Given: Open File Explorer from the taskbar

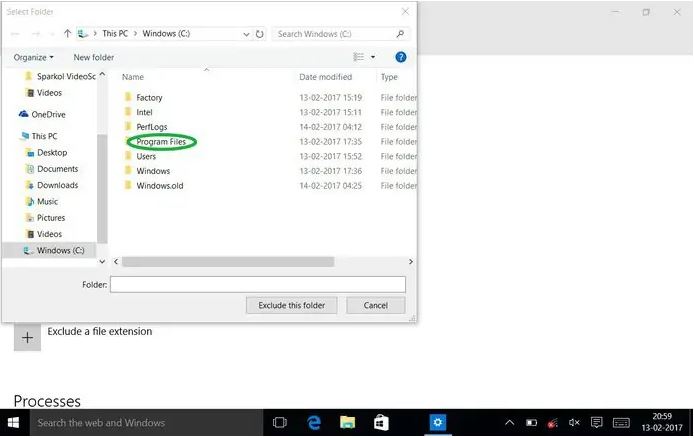Looking at the screenshot, I should point(347,423).
